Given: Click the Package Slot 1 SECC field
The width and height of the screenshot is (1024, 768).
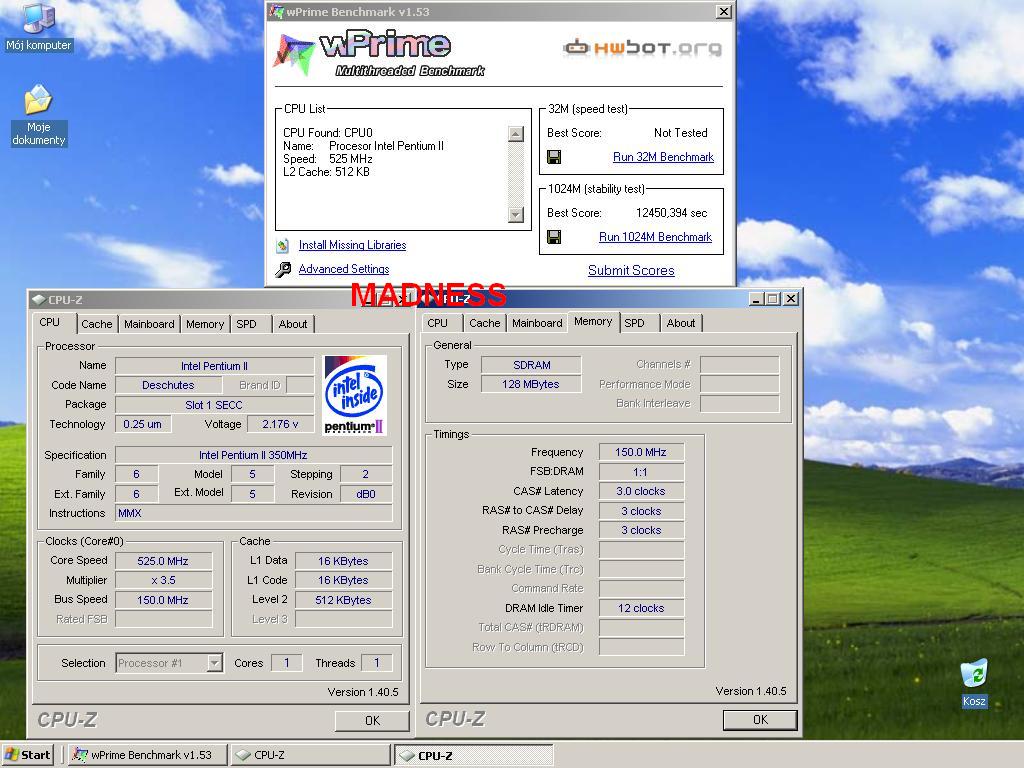Looking at the screenshot, I should 214,405.
